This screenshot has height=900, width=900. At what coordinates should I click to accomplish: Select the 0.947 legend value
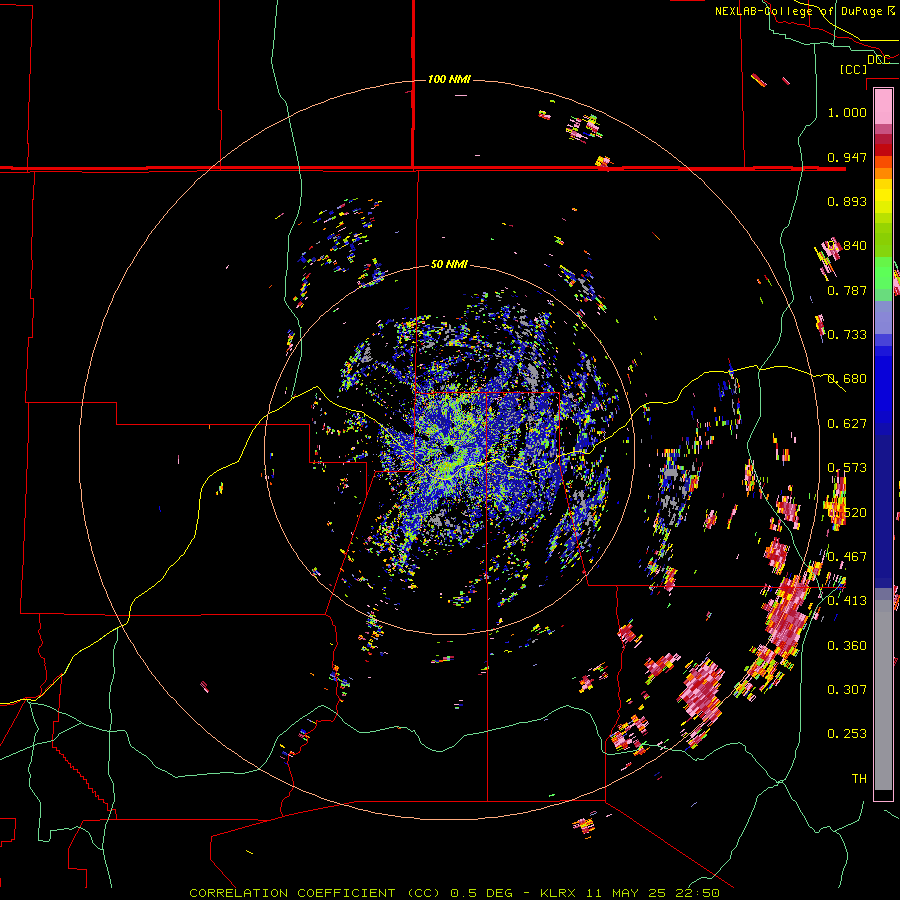847,157
